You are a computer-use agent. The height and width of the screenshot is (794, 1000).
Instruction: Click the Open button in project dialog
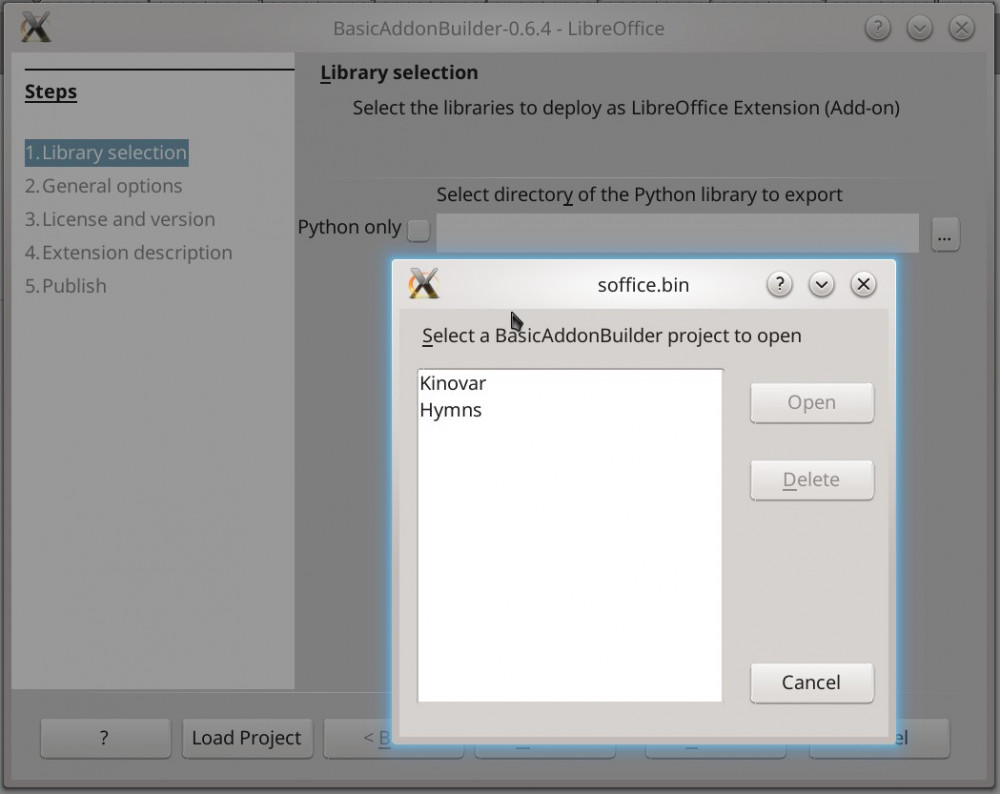pos(812,402)
